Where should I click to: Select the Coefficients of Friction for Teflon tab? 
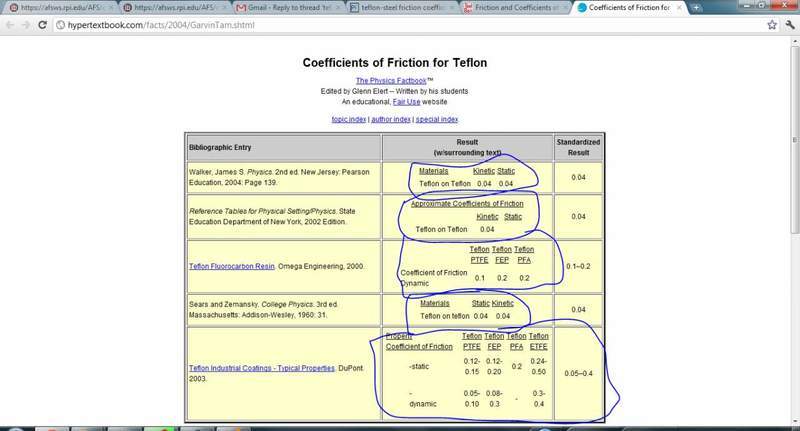(x=630, y=8)
